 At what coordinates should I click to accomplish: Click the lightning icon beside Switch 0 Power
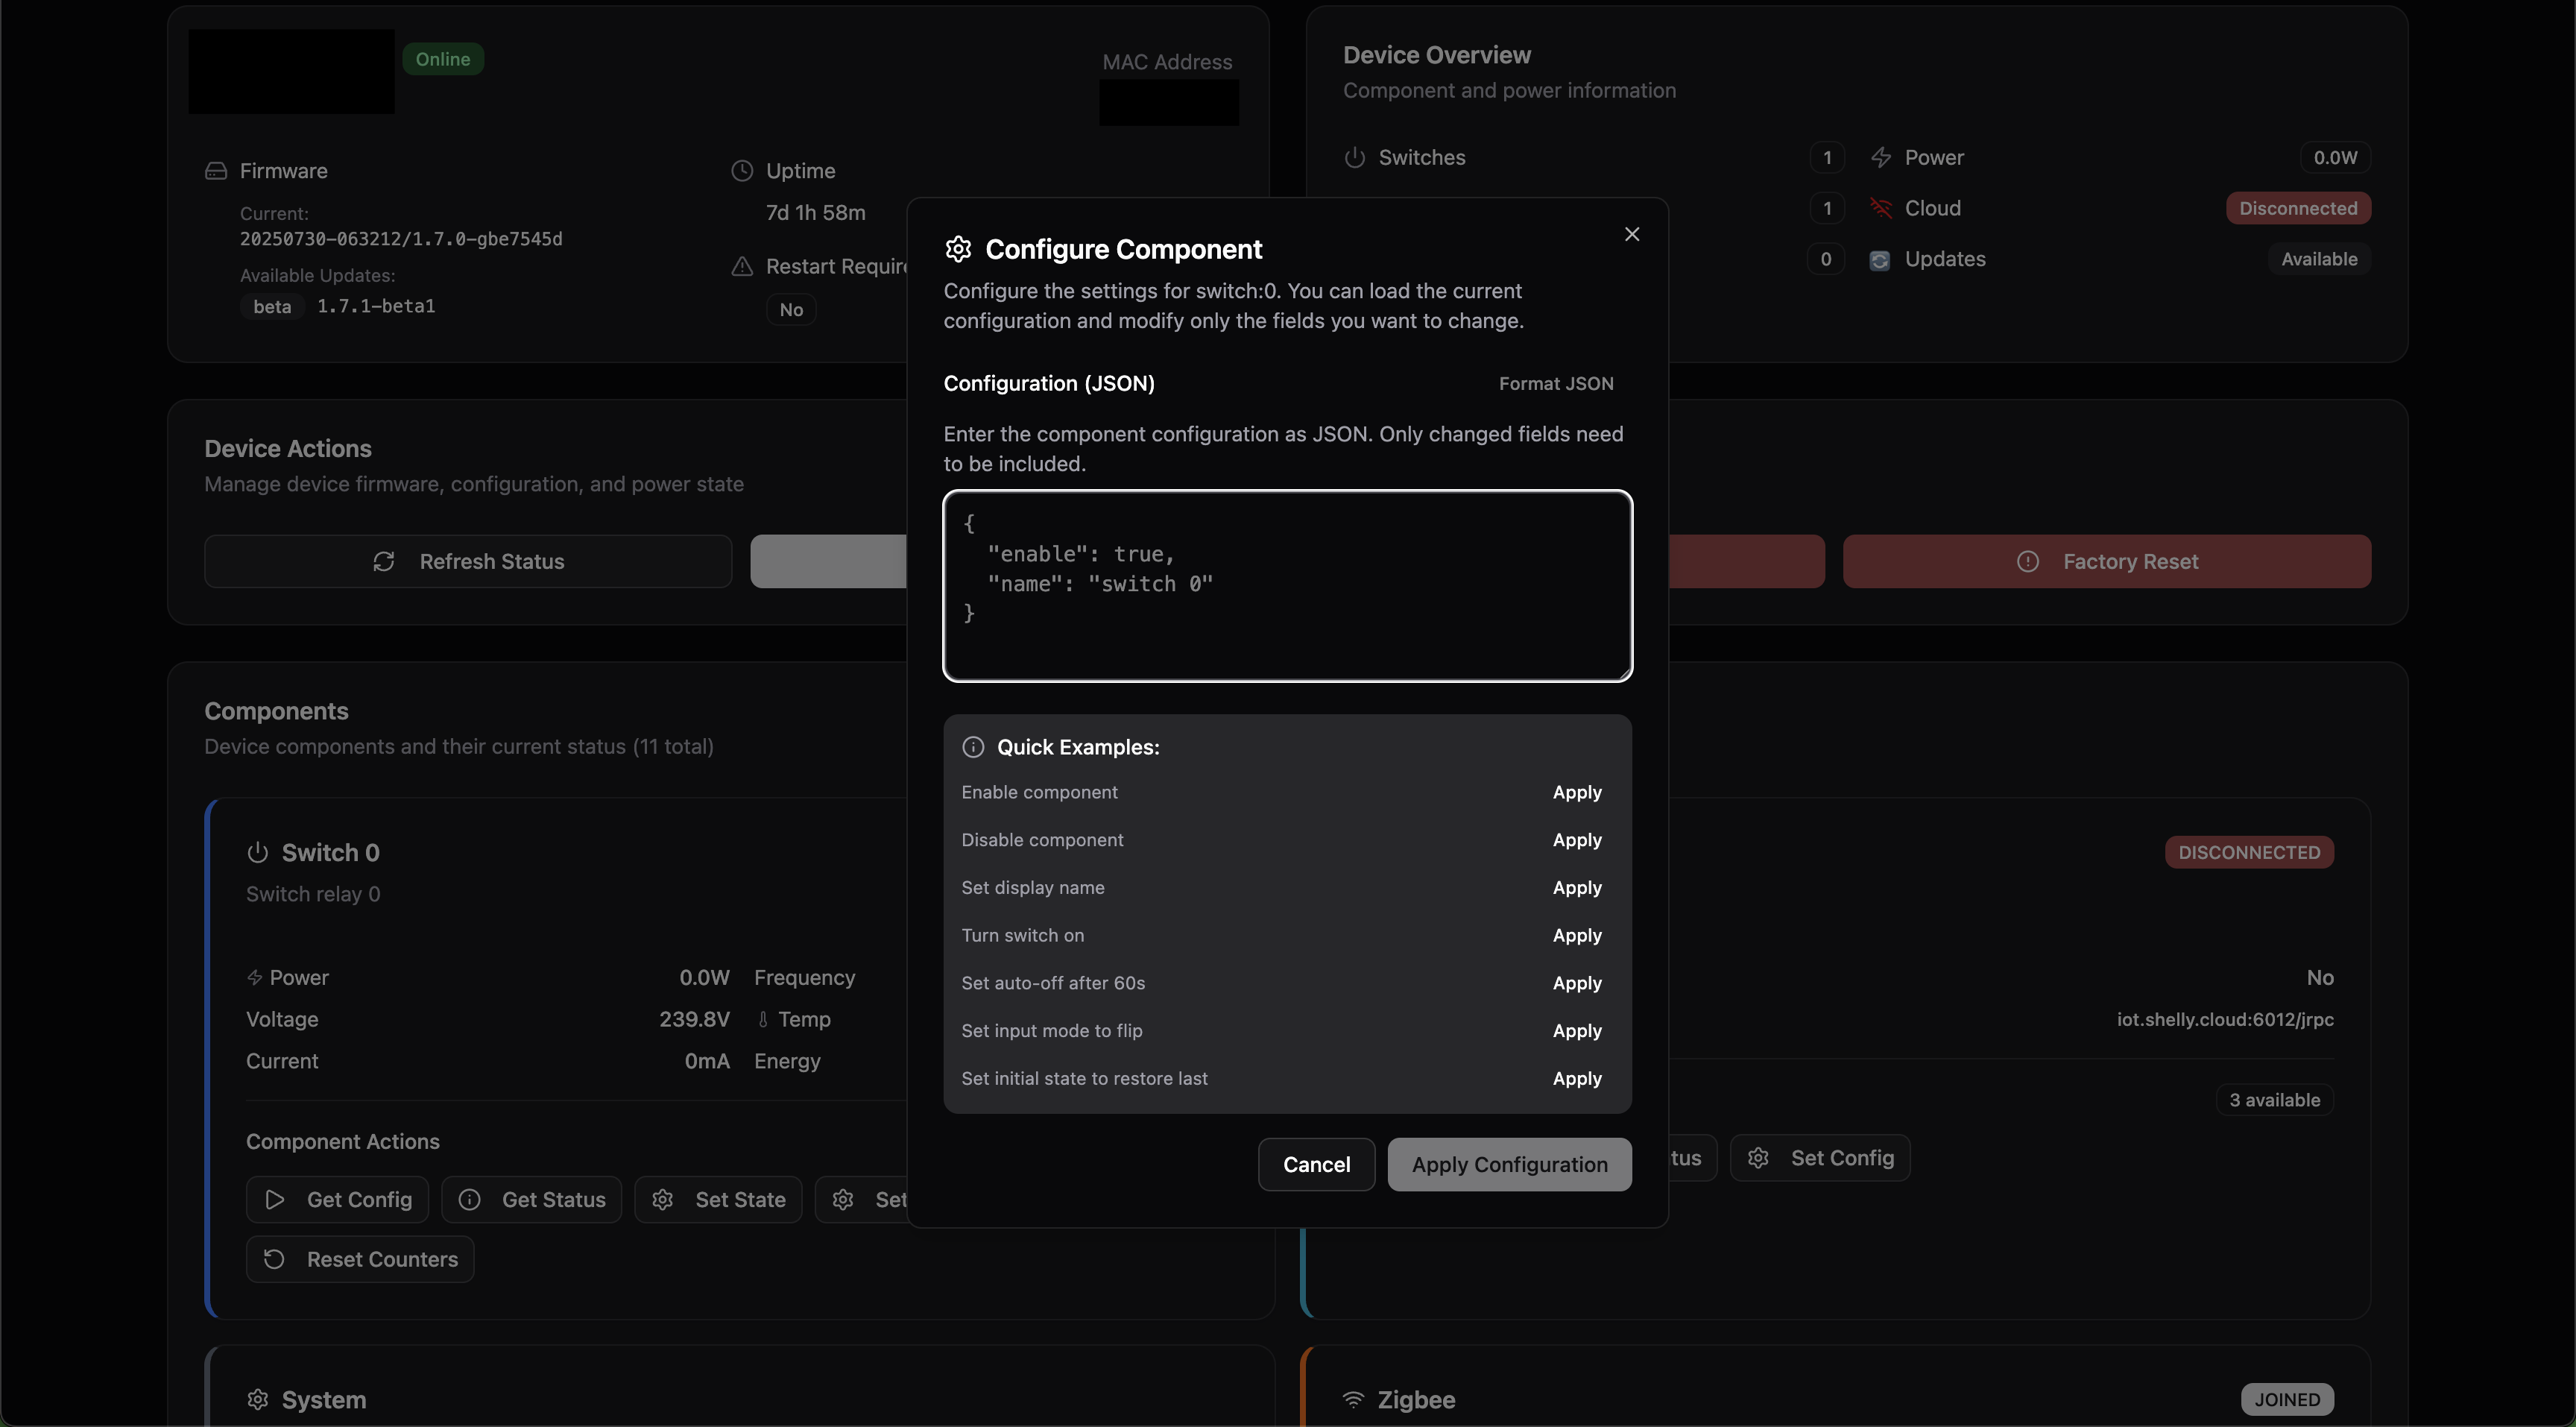255,978
